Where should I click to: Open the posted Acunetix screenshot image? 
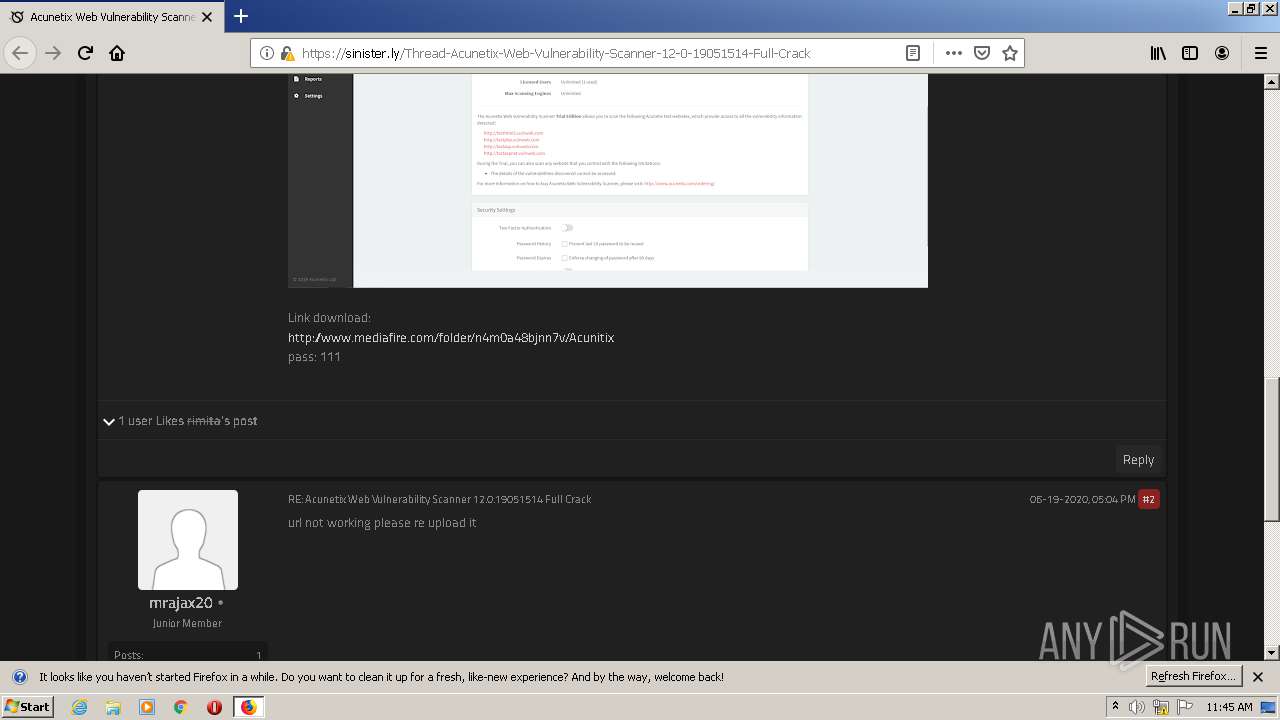[608, 180]
